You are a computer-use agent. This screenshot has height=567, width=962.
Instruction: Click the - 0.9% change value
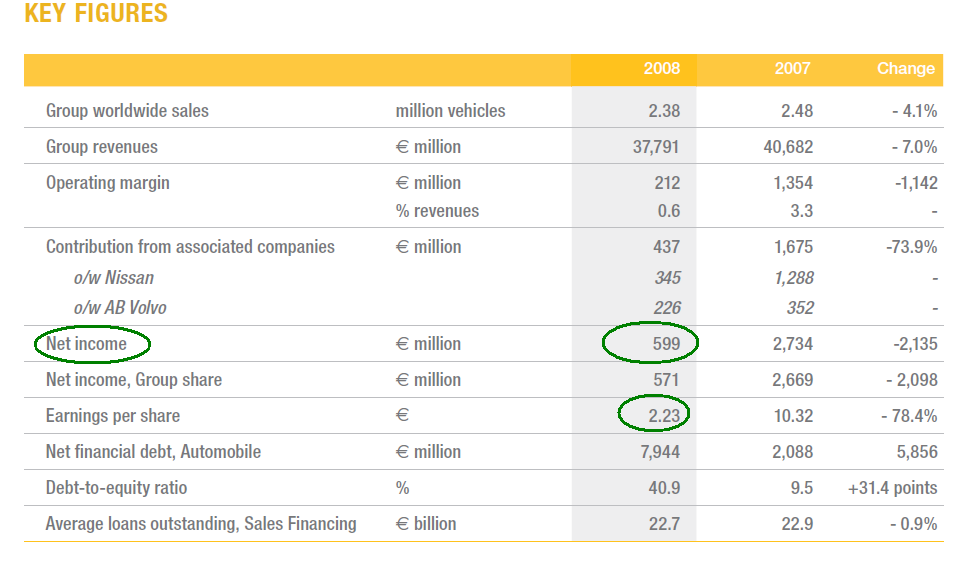tap(915, 524)
